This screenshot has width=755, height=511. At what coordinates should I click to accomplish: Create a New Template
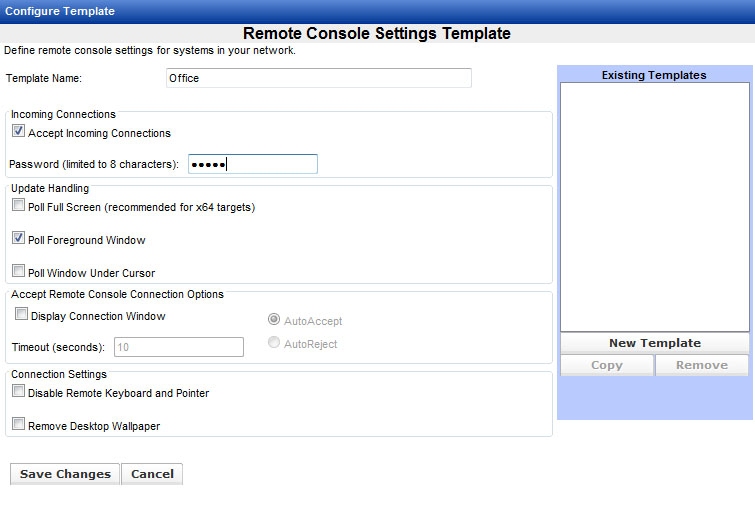click(654, 343)
